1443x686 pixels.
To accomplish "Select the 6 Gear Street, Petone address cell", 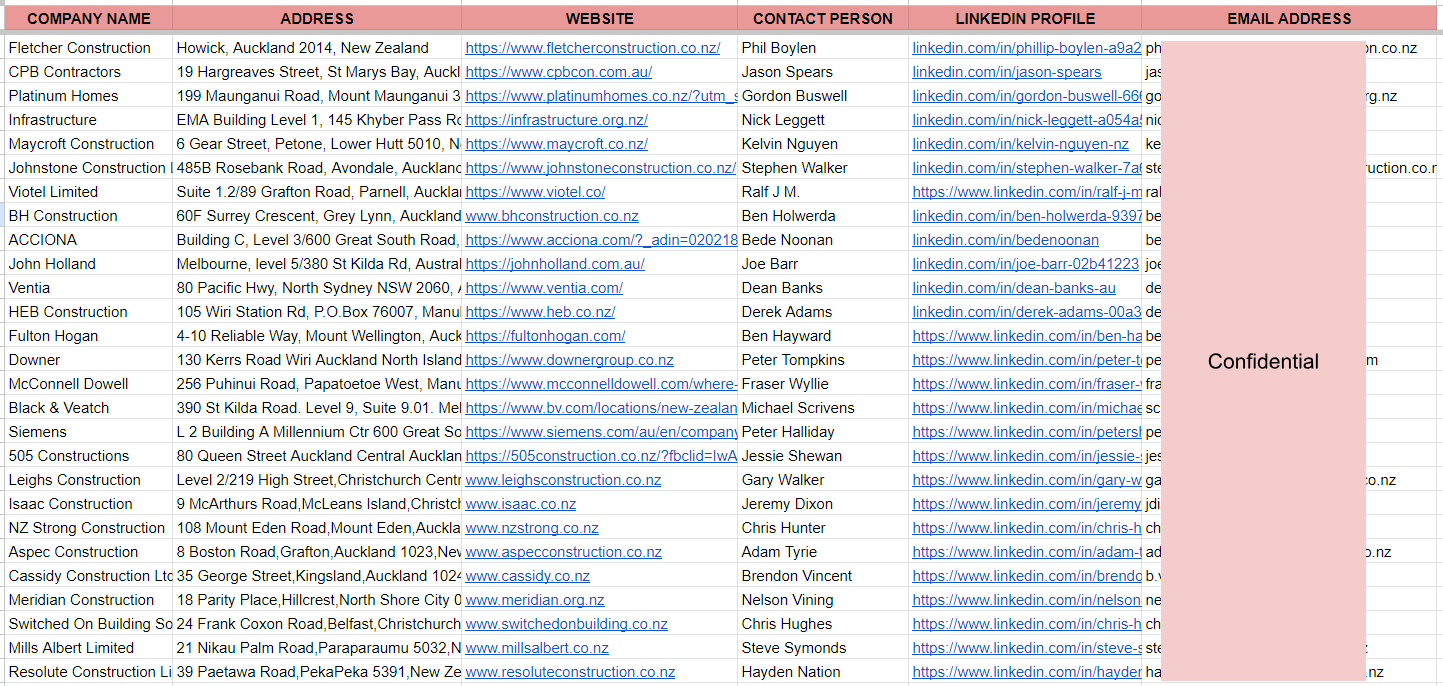I will [317, 144].
